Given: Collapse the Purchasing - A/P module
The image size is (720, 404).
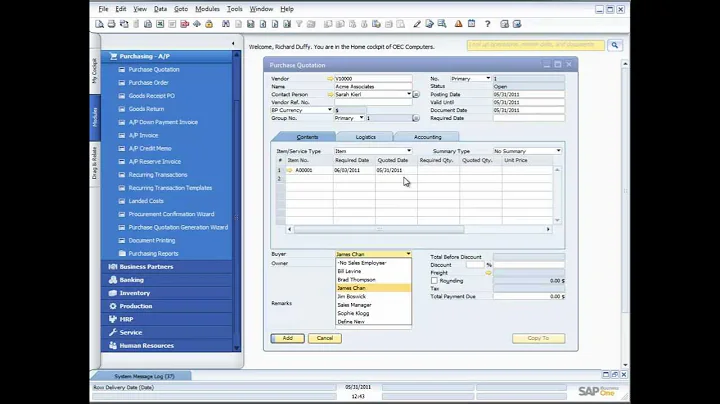Looking at the screenshot, I should coord(167,56).
